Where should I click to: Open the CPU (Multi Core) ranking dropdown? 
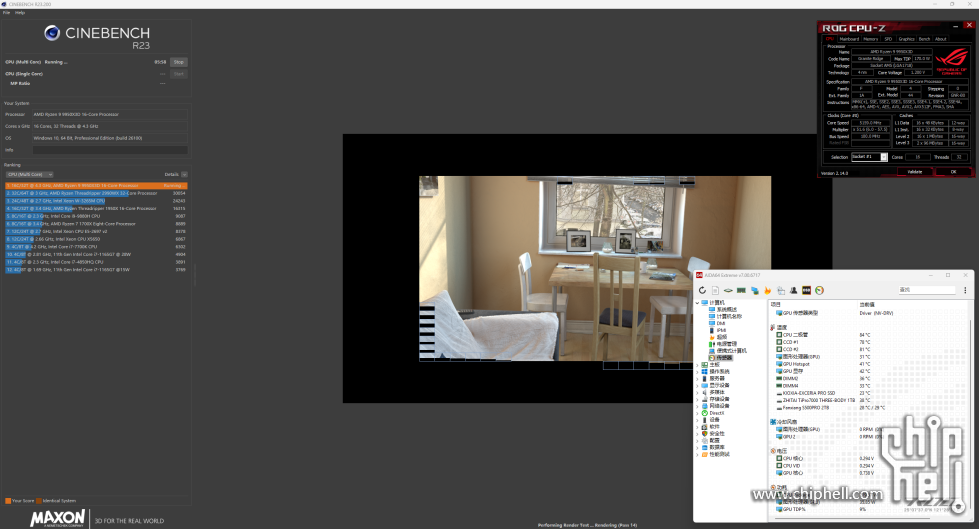pyautogui.click(x=29, y=174)
